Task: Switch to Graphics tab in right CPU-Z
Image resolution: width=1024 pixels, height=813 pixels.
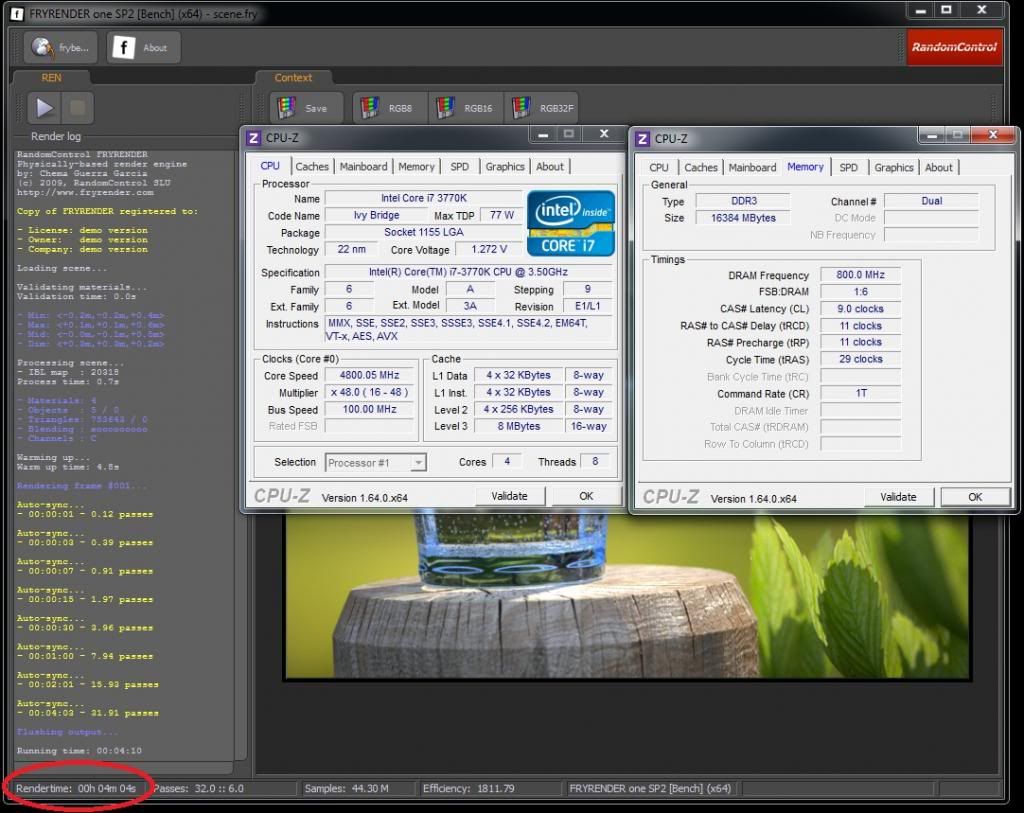Action: pyautogui.click(x=893, y=168)
